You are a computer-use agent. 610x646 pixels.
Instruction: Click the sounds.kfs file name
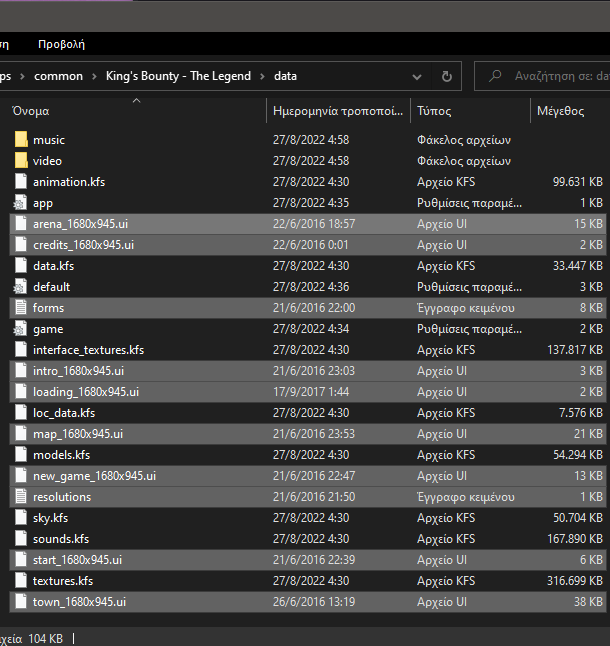[61, 539]
